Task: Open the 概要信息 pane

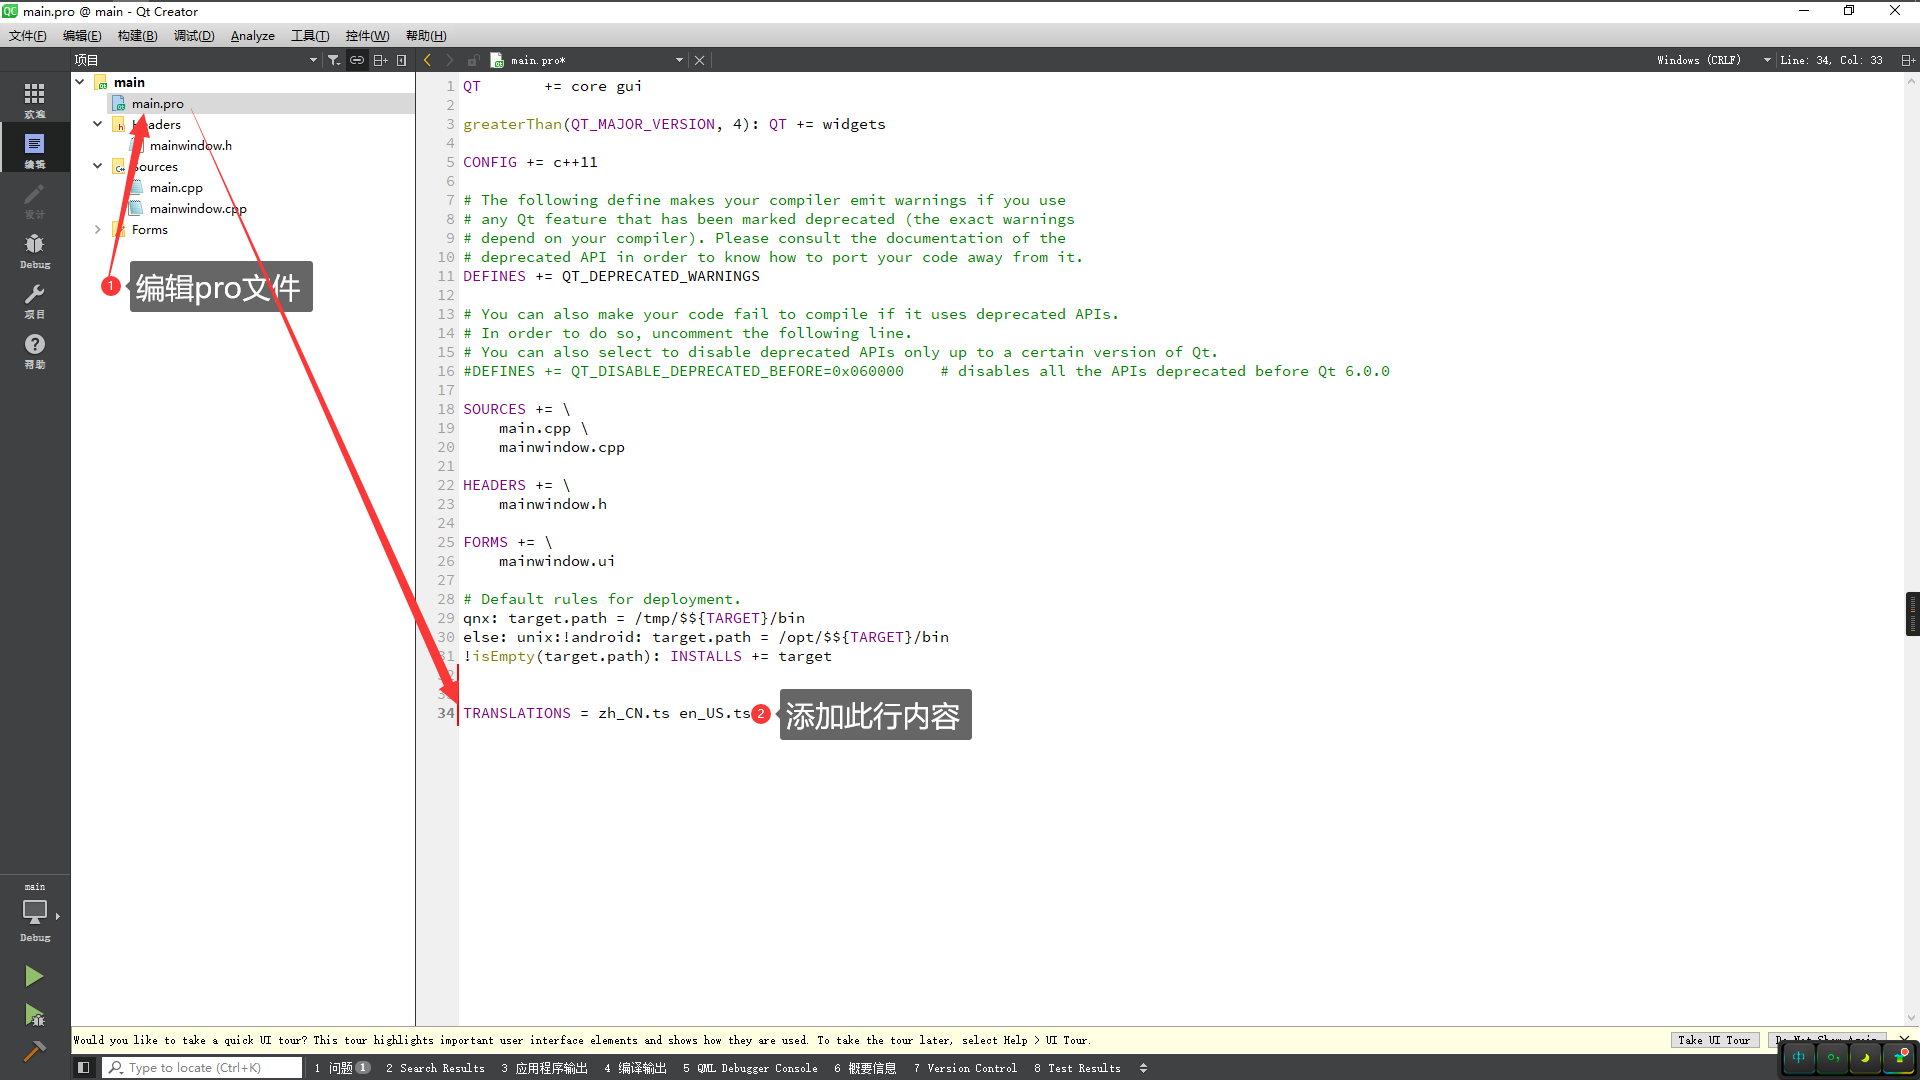Action: click(865, 1068)
